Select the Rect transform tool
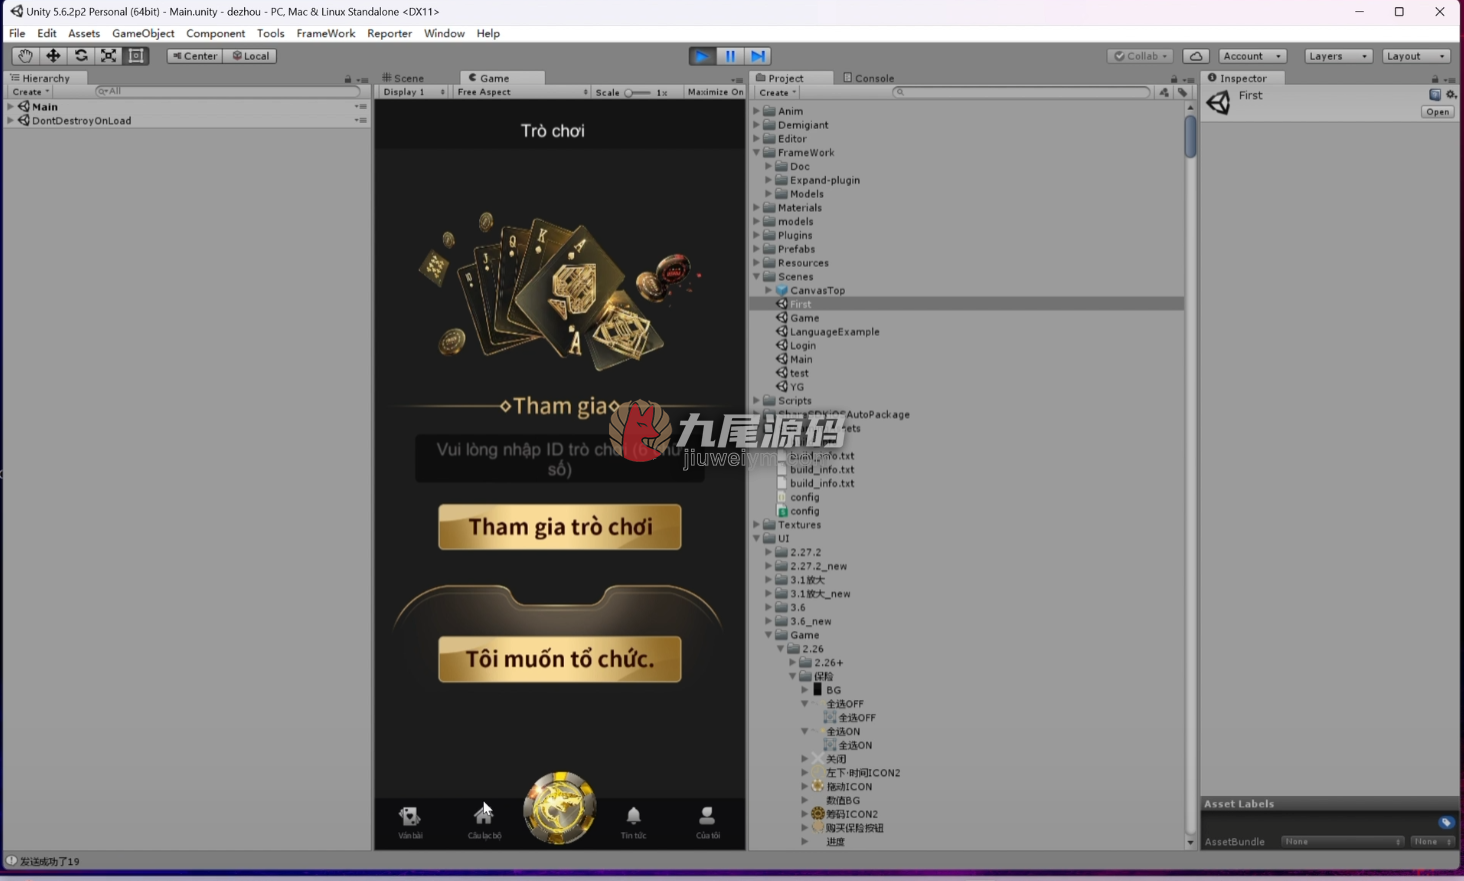The image size is (1464, 881). (136, 56)
